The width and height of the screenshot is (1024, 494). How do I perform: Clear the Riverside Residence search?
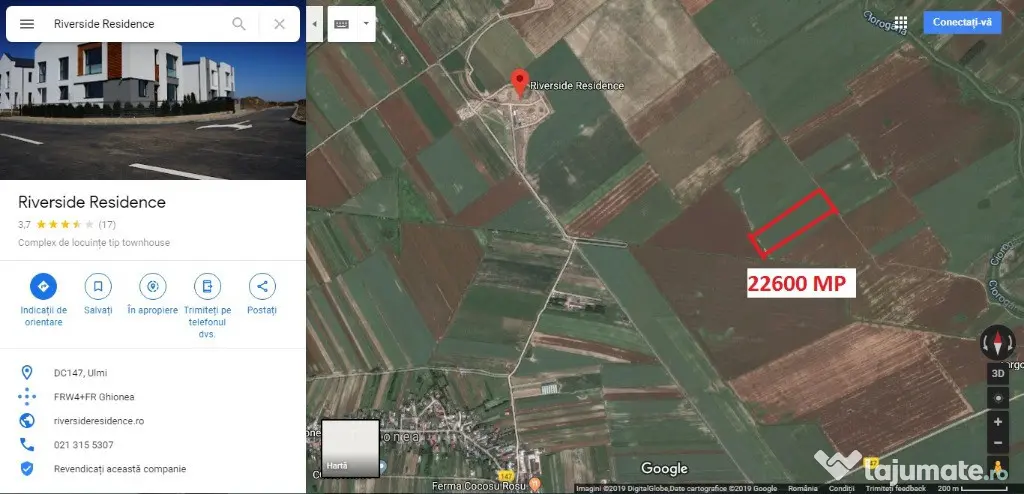(x=279, y=24)
